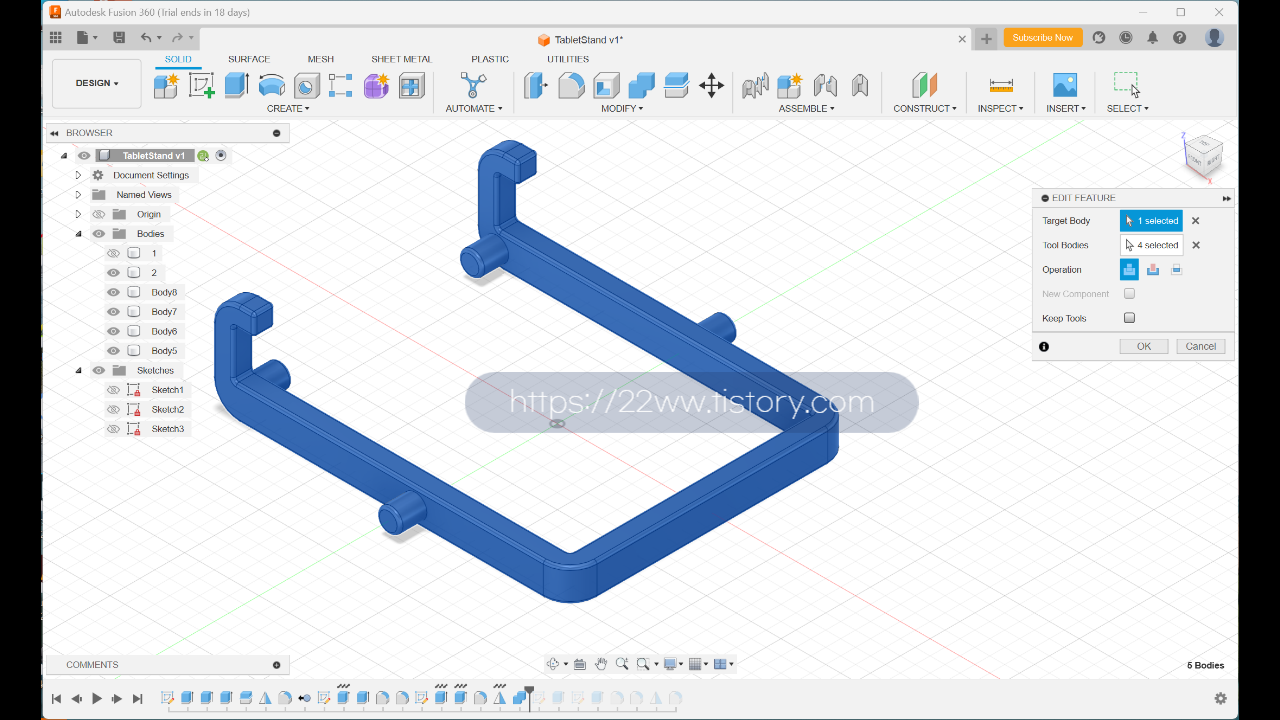This screenshot has height=720, width=1280.
Task: Select the Create Form tool
Action: pos(376,86)
